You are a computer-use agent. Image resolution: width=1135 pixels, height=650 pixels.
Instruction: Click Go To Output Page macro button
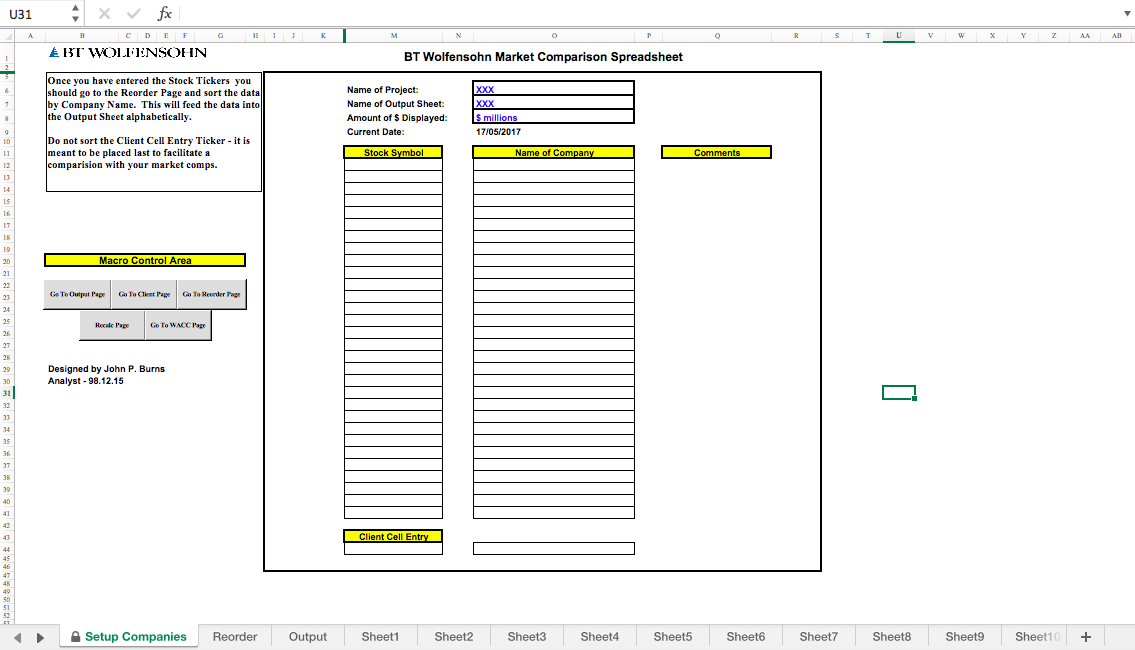point(77,295)
